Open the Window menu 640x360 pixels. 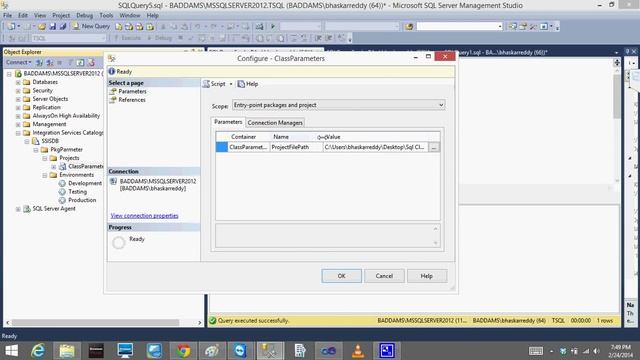coord(130,15)
